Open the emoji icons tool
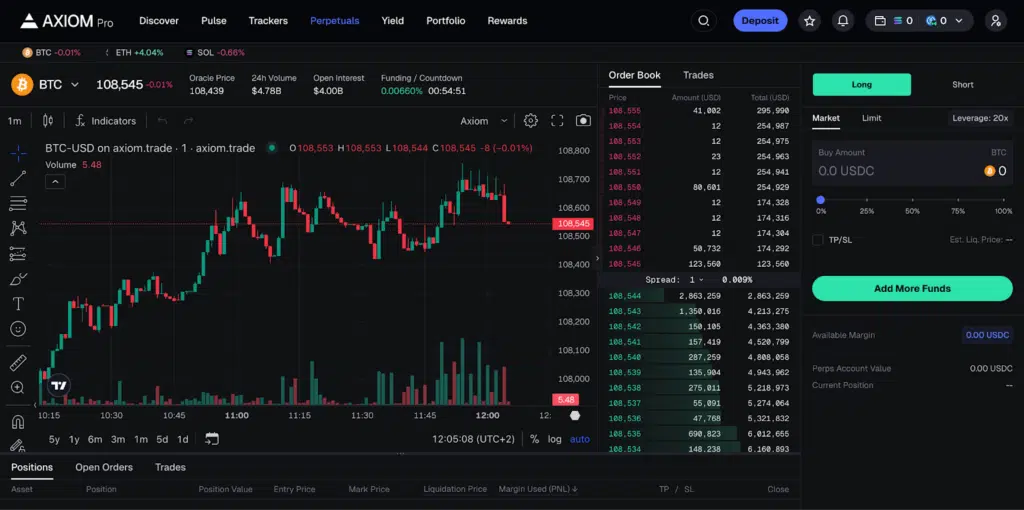Viewport: 1024px width, 510px height. tap(18, 328)
